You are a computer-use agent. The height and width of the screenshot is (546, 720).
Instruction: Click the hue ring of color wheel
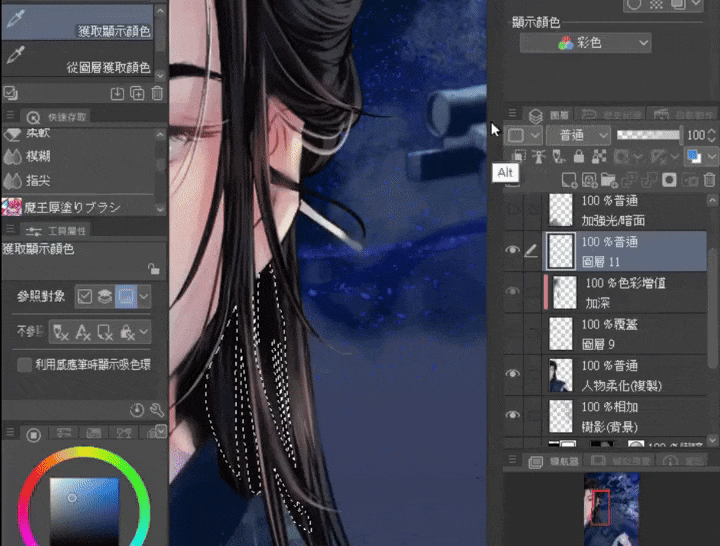coord(84,452)
